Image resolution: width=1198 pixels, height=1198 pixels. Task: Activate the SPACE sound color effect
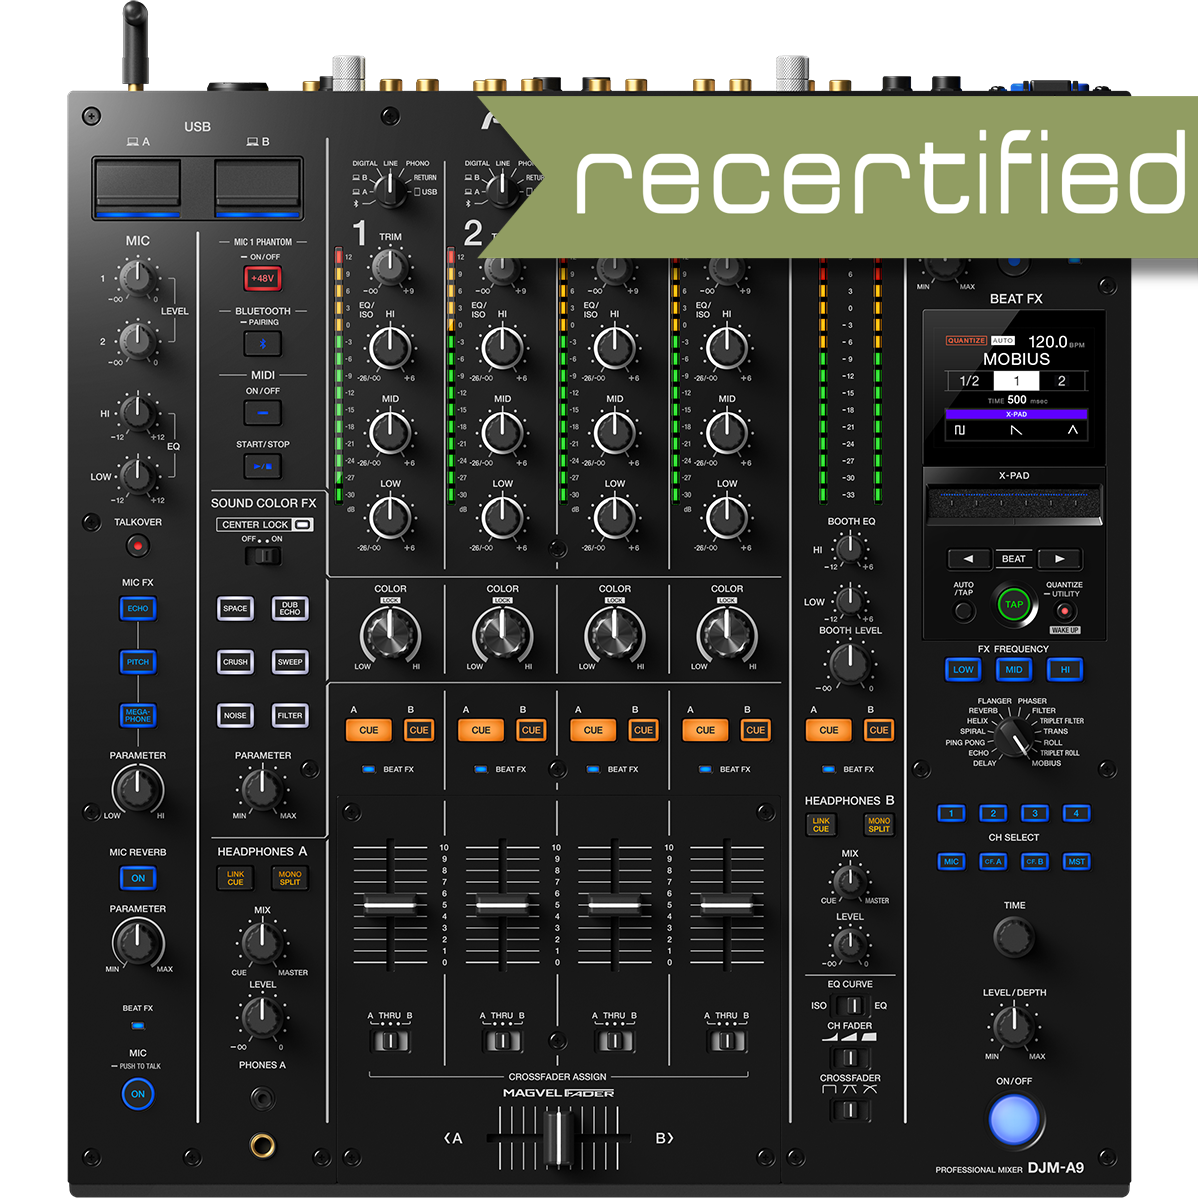[x=235, y=609]
